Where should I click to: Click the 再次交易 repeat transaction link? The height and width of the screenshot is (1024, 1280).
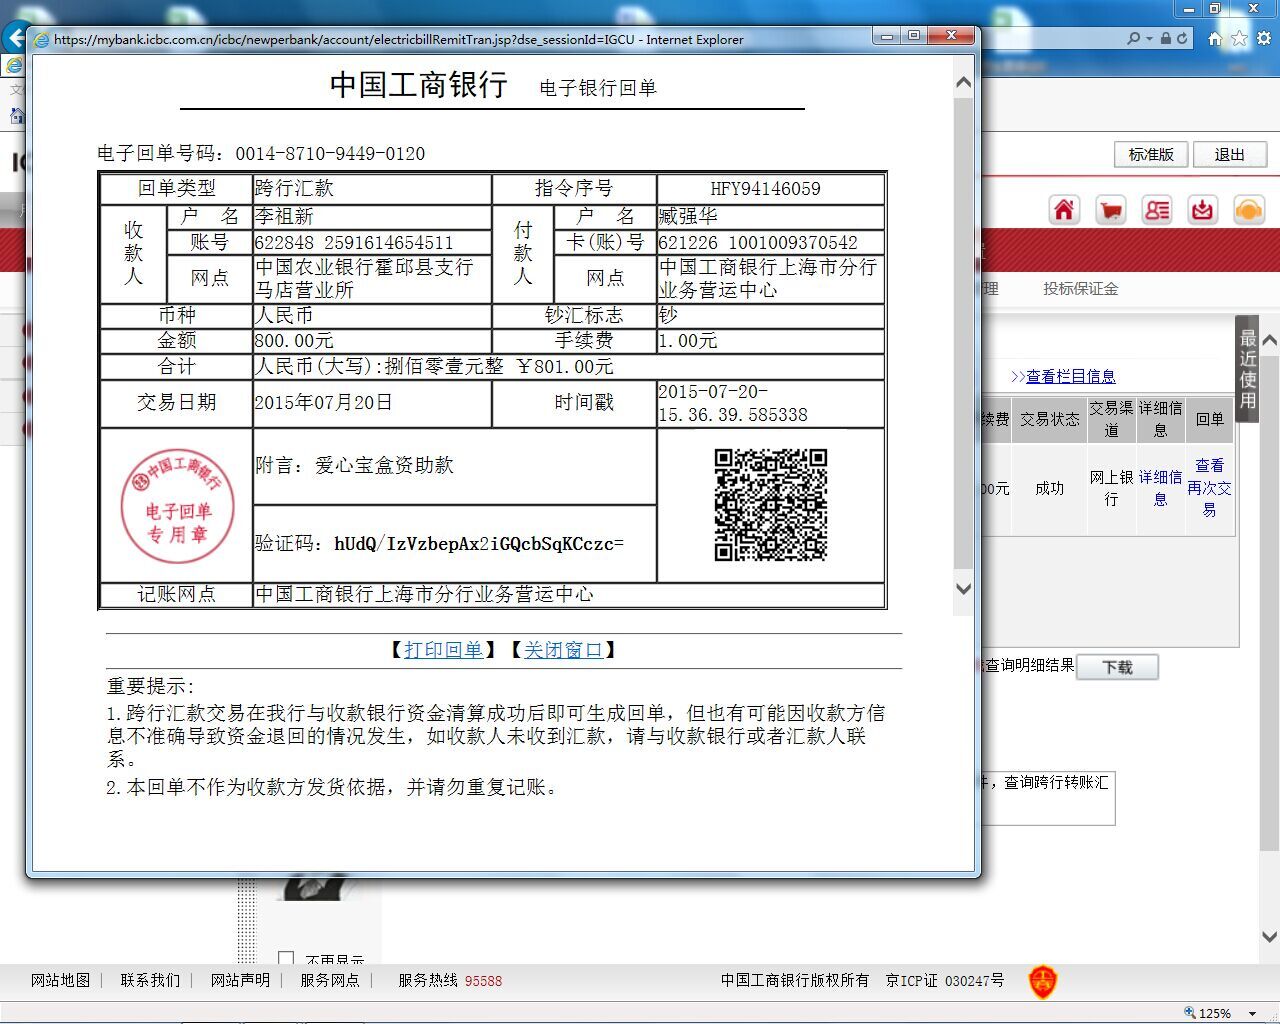[1209, 499]
